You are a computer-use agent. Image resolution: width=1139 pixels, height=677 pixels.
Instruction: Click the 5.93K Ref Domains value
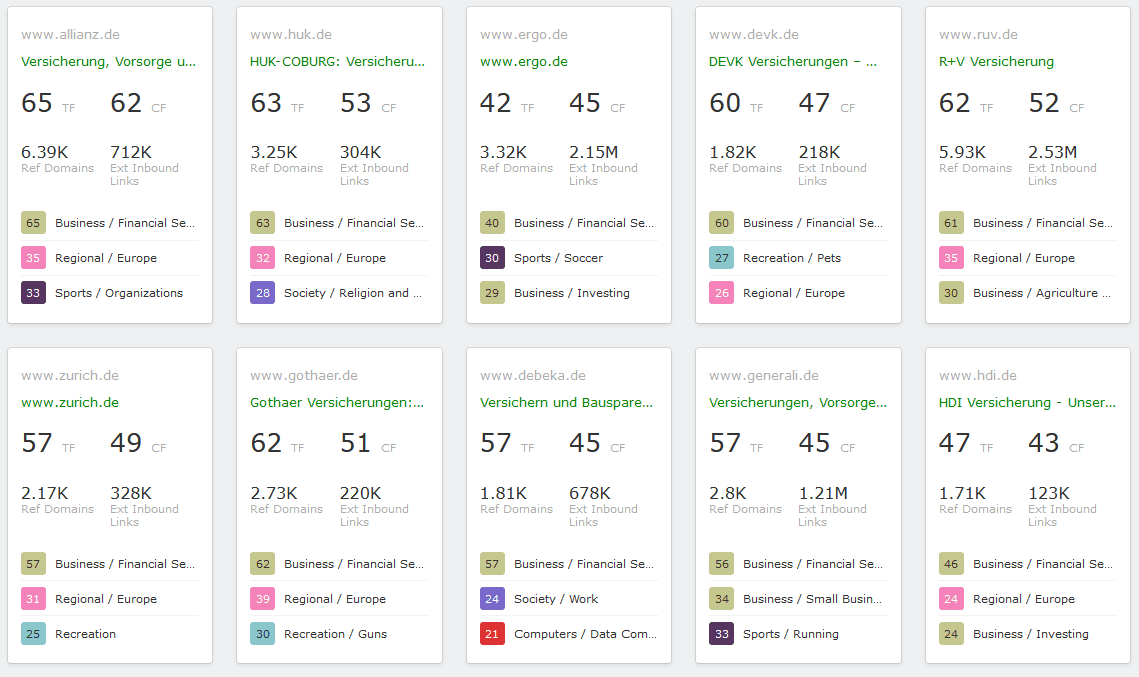(x=962, y=153)
